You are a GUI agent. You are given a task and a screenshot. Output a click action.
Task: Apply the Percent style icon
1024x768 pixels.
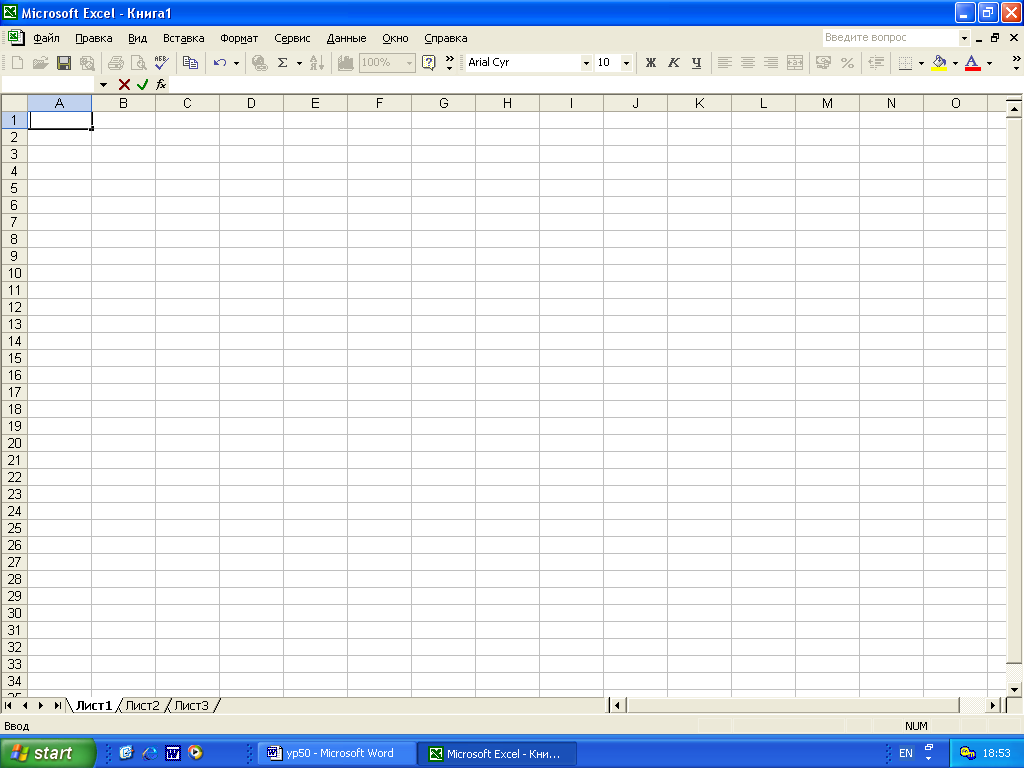[x=847, y=63]
